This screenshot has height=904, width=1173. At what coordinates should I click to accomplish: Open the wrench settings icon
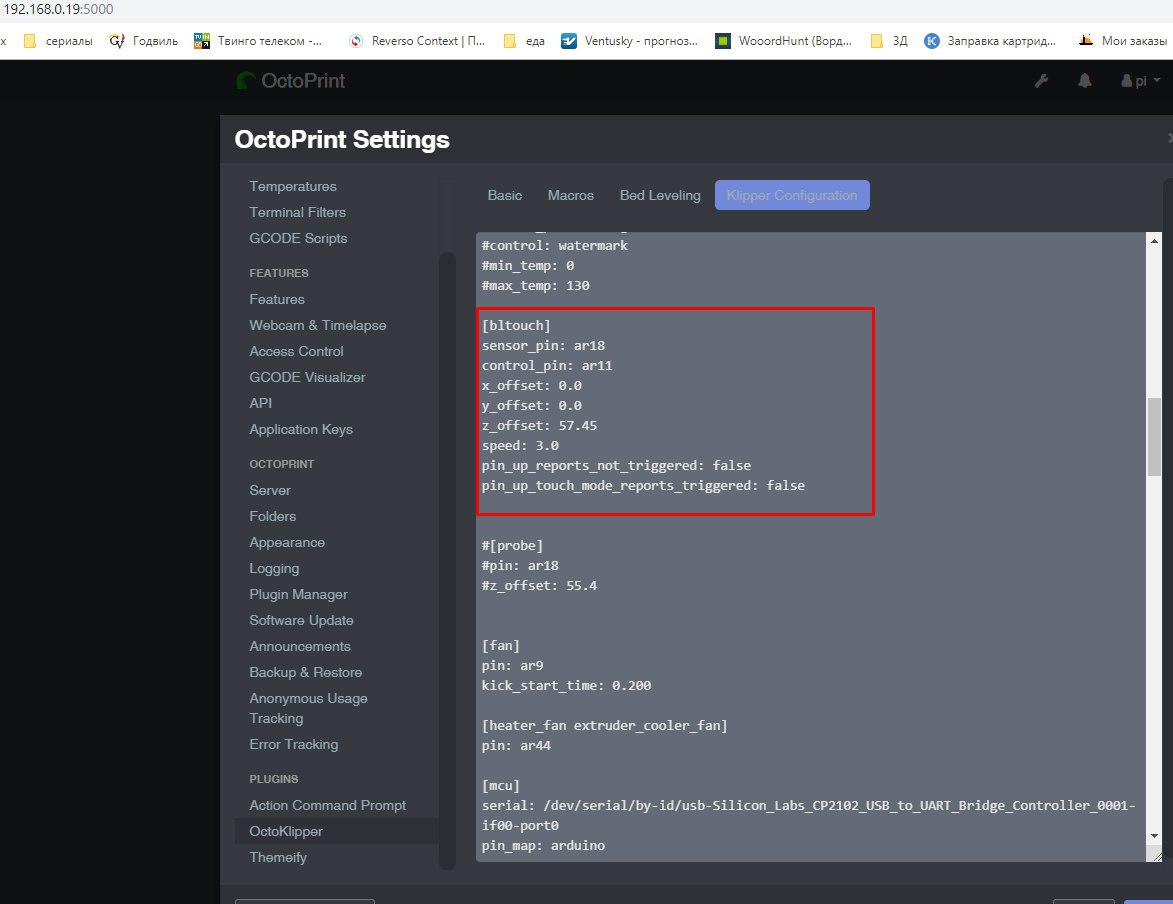1041,81
